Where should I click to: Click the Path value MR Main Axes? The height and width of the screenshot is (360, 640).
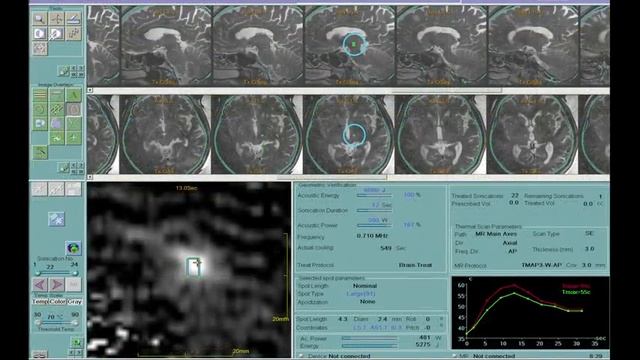[496, 234]
